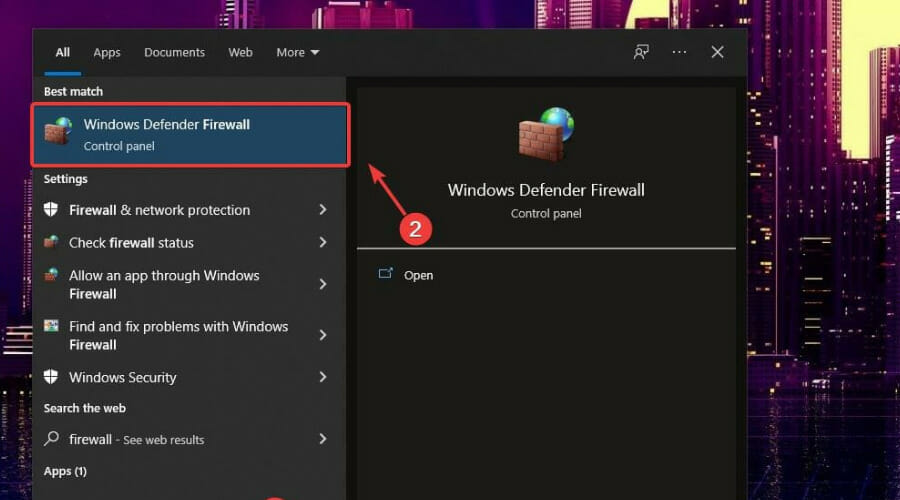Expand Allow an app through Windows Firewall chevron
This screenshot has width=900, height=500.
pyautogui.click(x=323, y=284)
